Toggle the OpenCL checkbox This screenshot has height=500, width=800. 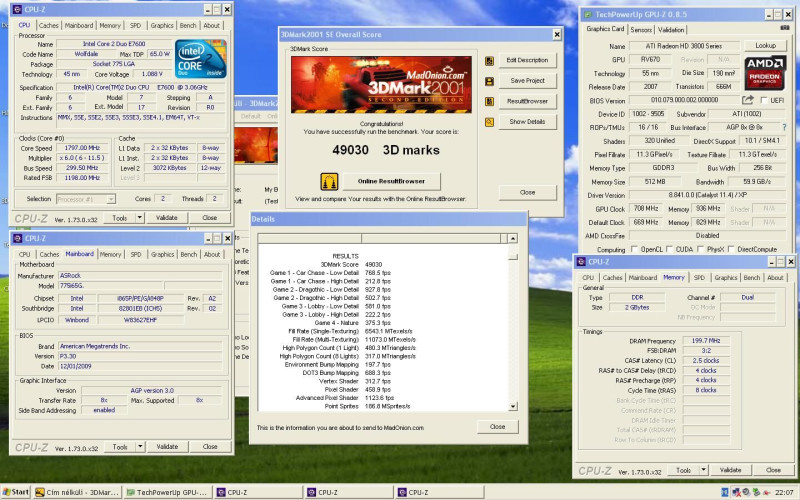pos(634,249)
